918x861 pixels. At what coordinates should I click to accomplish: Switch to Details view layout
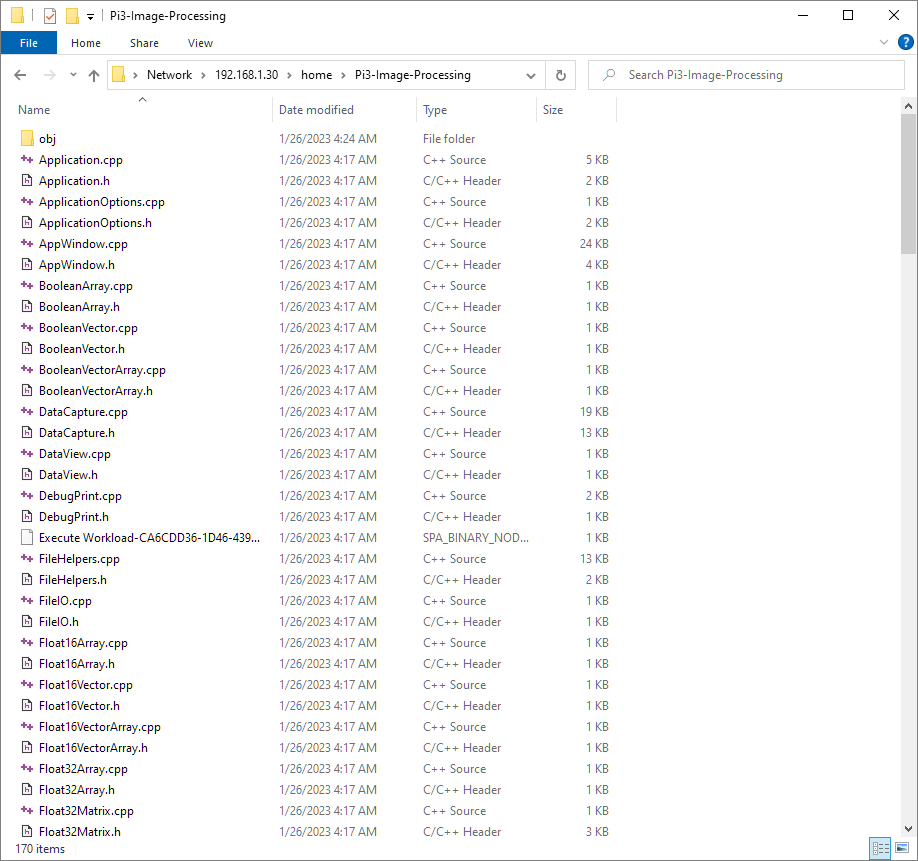(880, 849)
